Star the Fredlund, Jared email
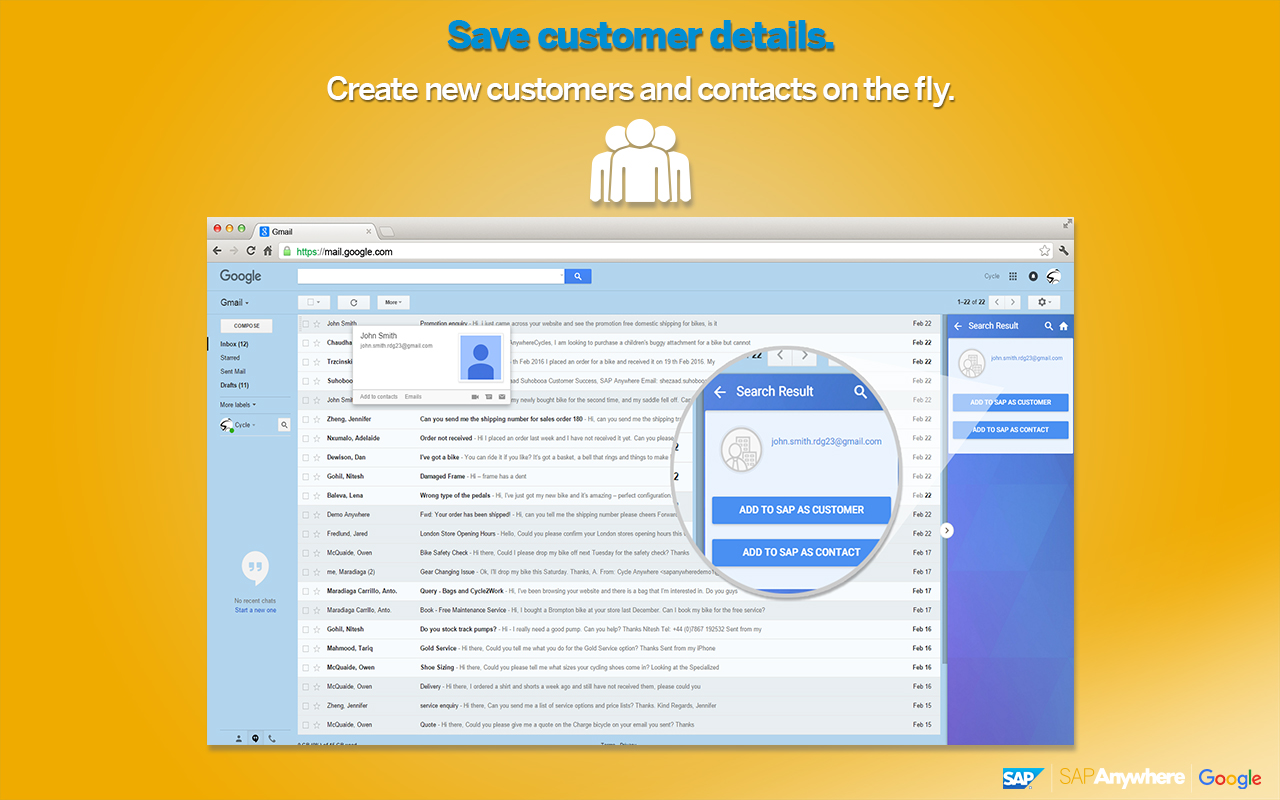This screenshot has width=1280, height=800. click(317, 534)
